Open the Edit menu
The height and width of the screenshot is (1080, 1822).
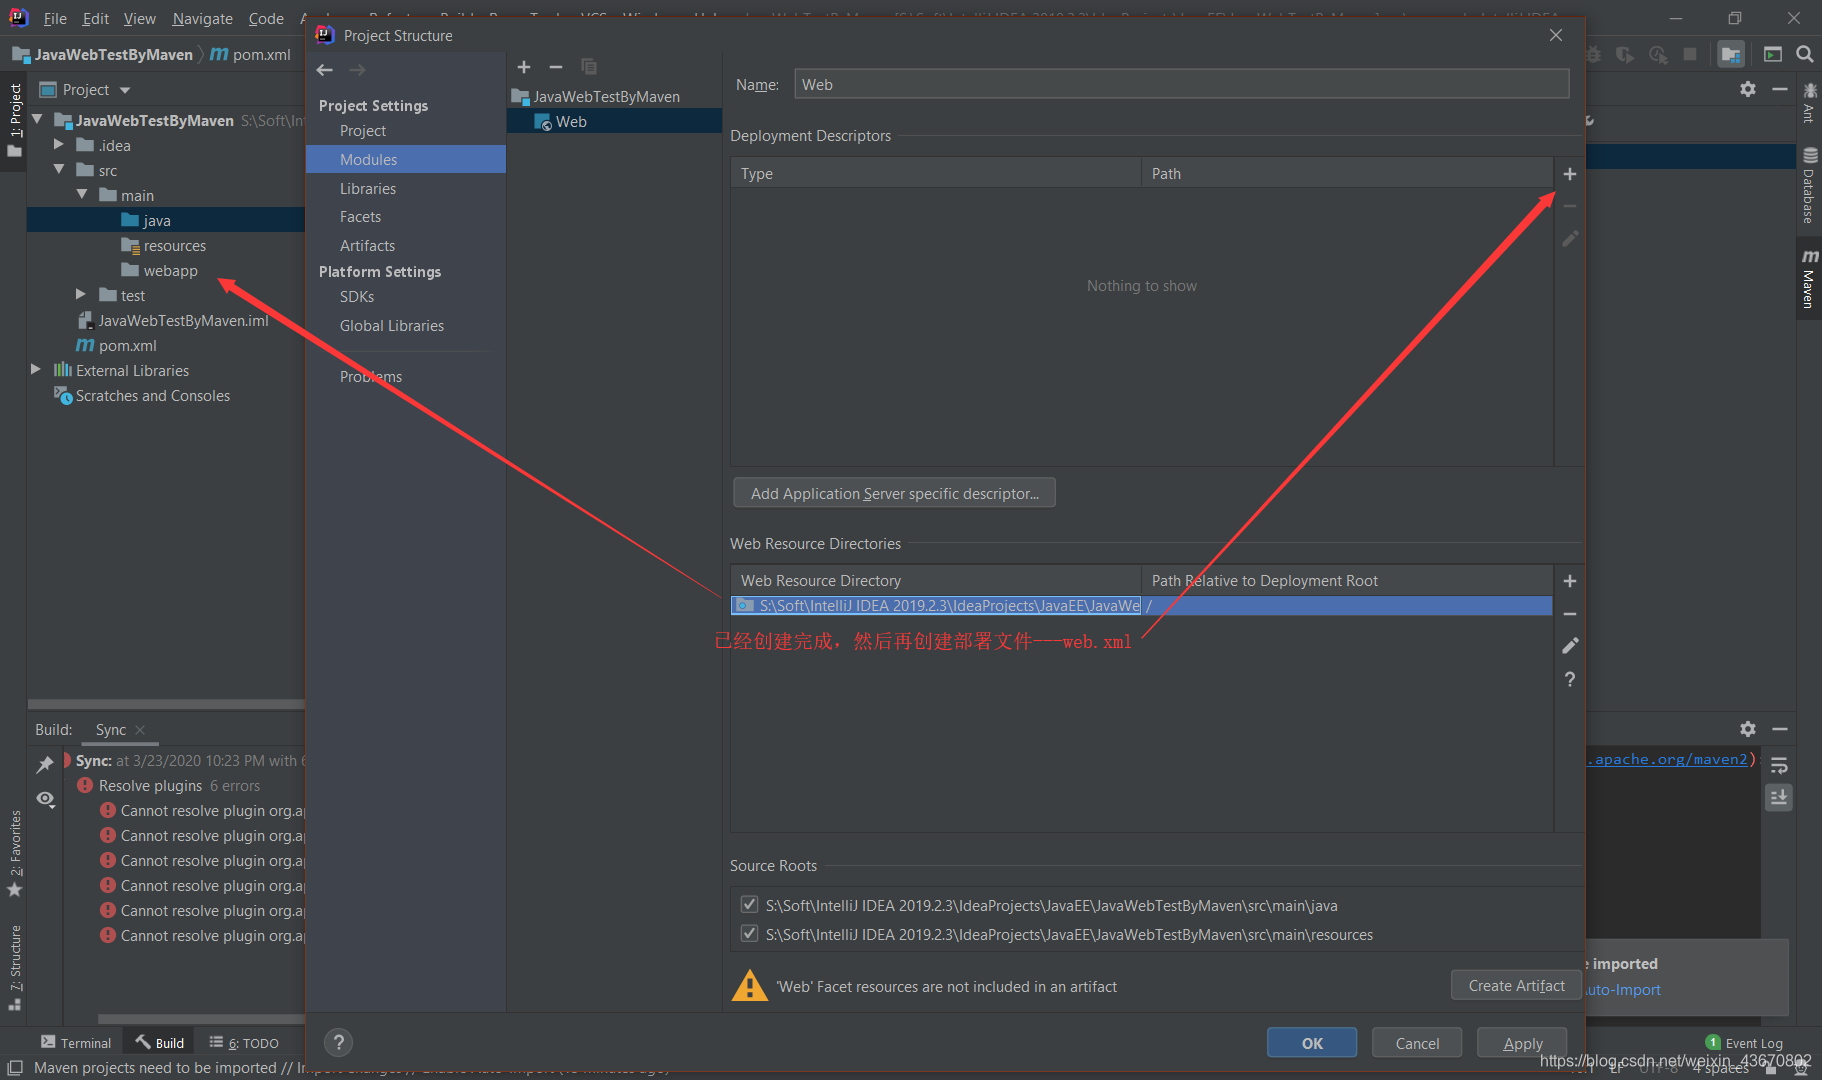(x=96, y=18)
